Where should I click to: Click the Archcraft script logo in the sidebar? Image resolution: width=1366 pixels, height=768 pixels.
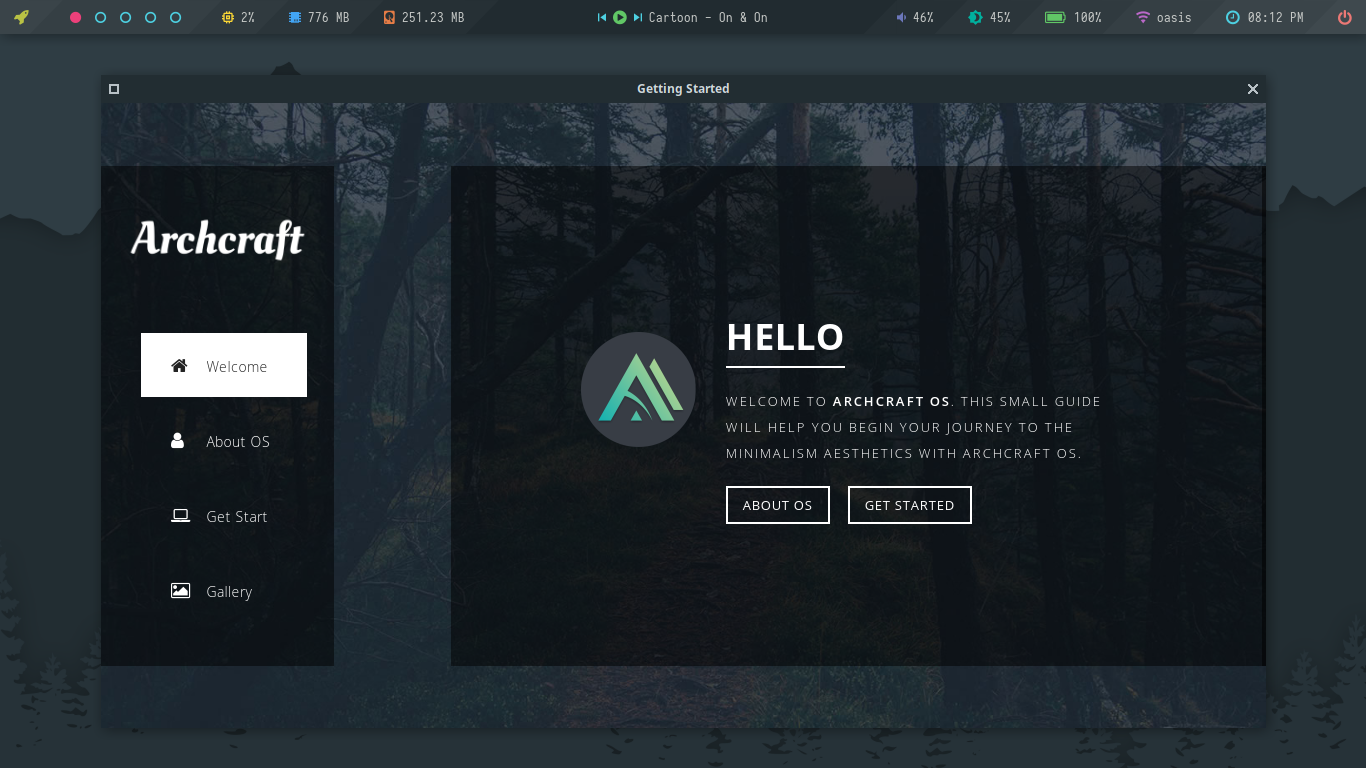(217, 239)
